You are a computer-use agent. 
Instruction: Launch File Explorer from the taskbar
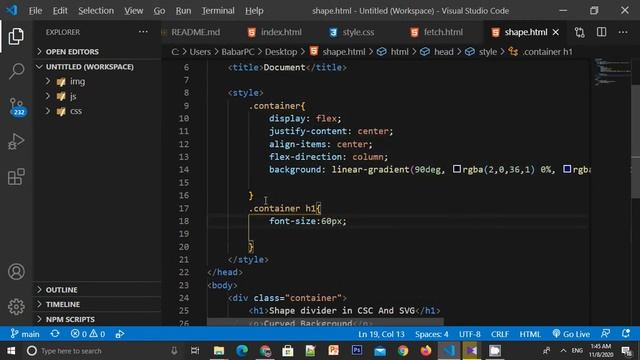[219, 351]
